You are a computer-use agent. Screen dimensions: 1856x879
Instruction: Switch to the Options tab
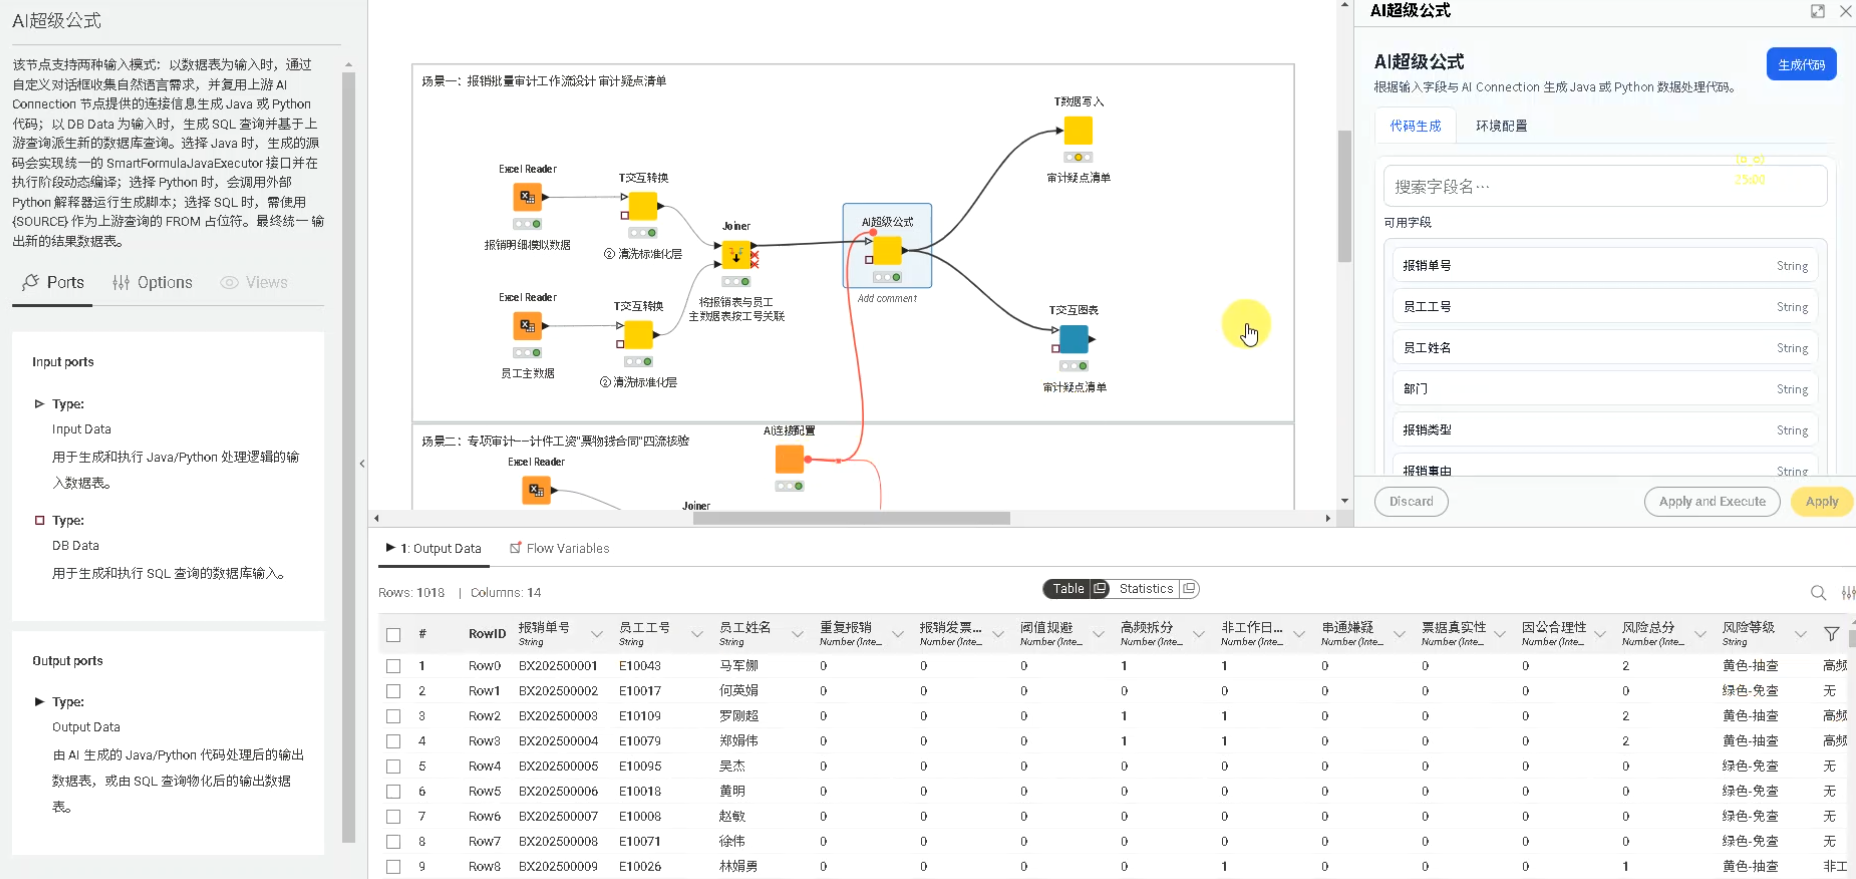152,283
